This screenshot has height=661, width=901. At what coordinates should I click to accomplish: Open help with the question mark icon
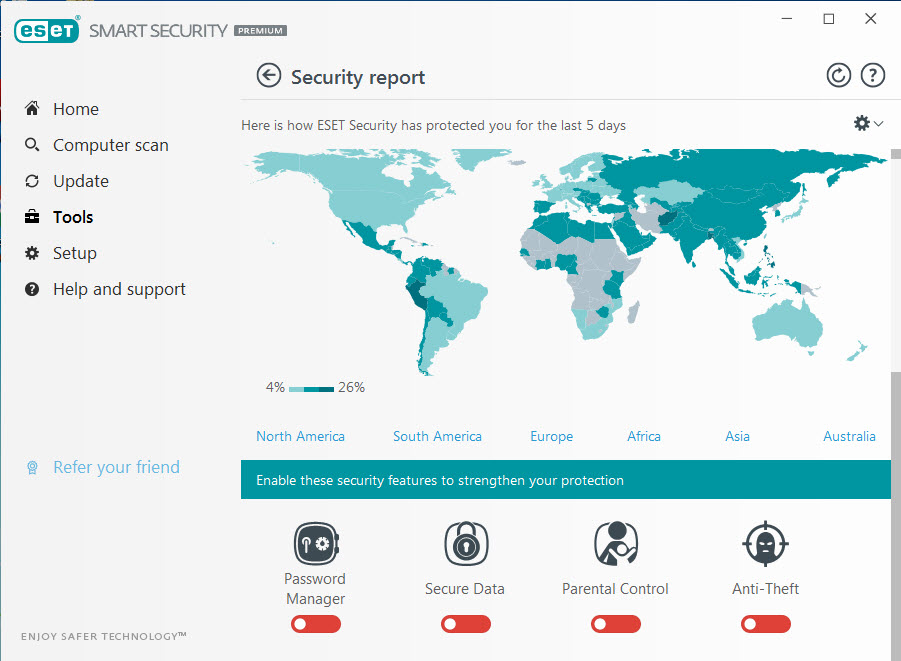click(x=872, y=75)
